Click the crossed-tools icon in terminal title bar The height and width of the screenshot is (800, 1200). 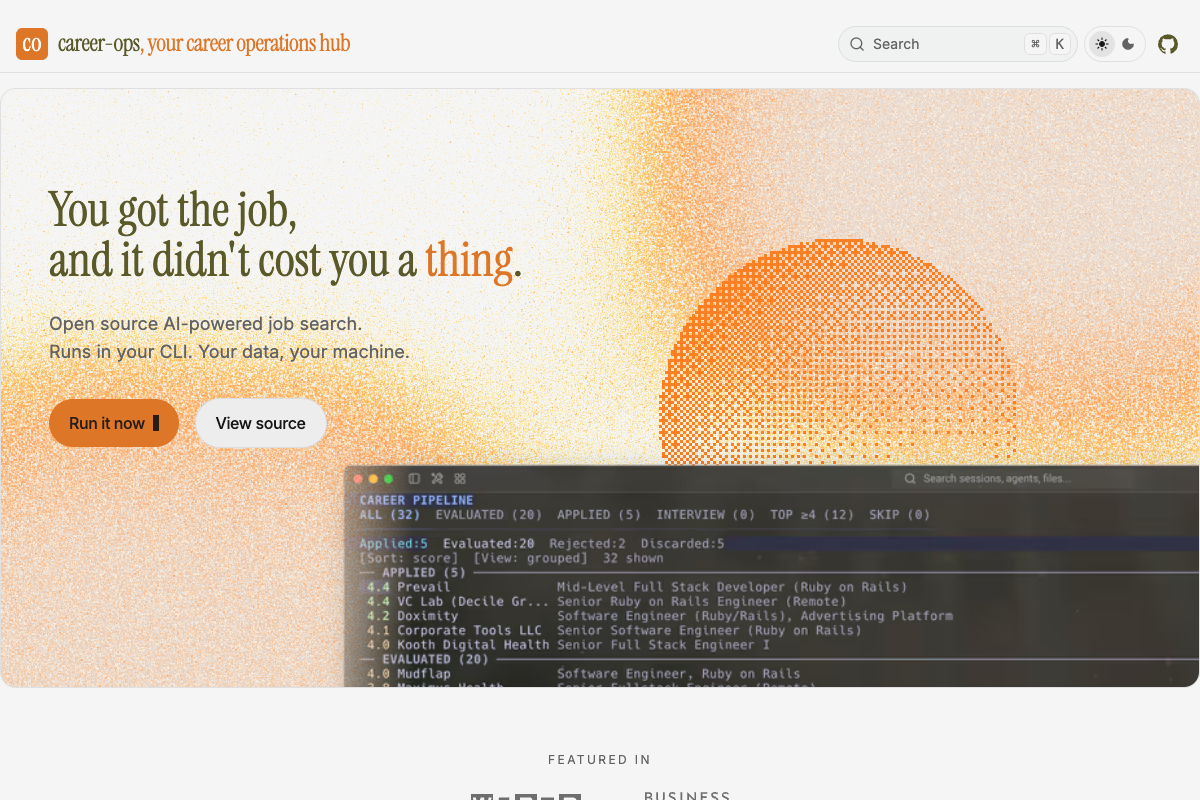pyautogui.click(x=437, y=479)
